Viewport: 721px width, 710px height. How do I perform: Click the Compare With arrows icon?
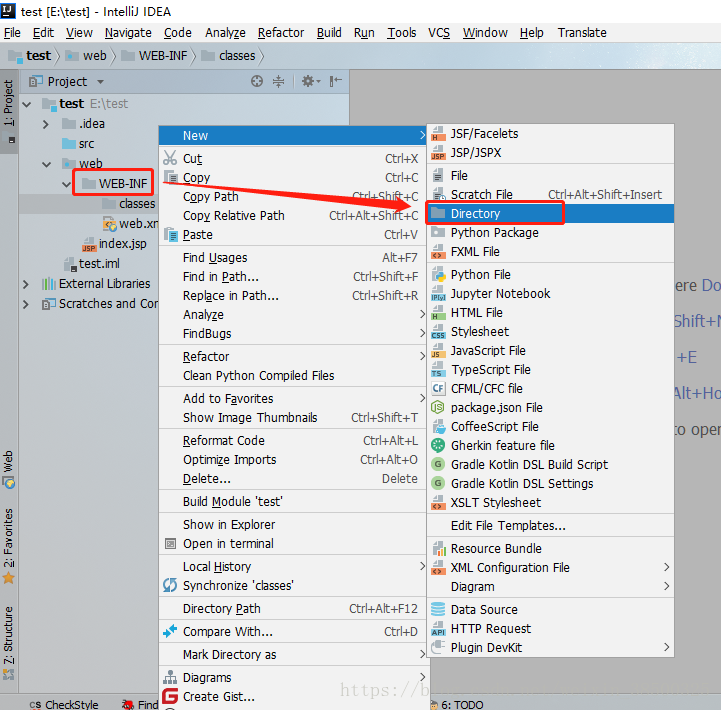pyautogui.click(x=170, y=631)
